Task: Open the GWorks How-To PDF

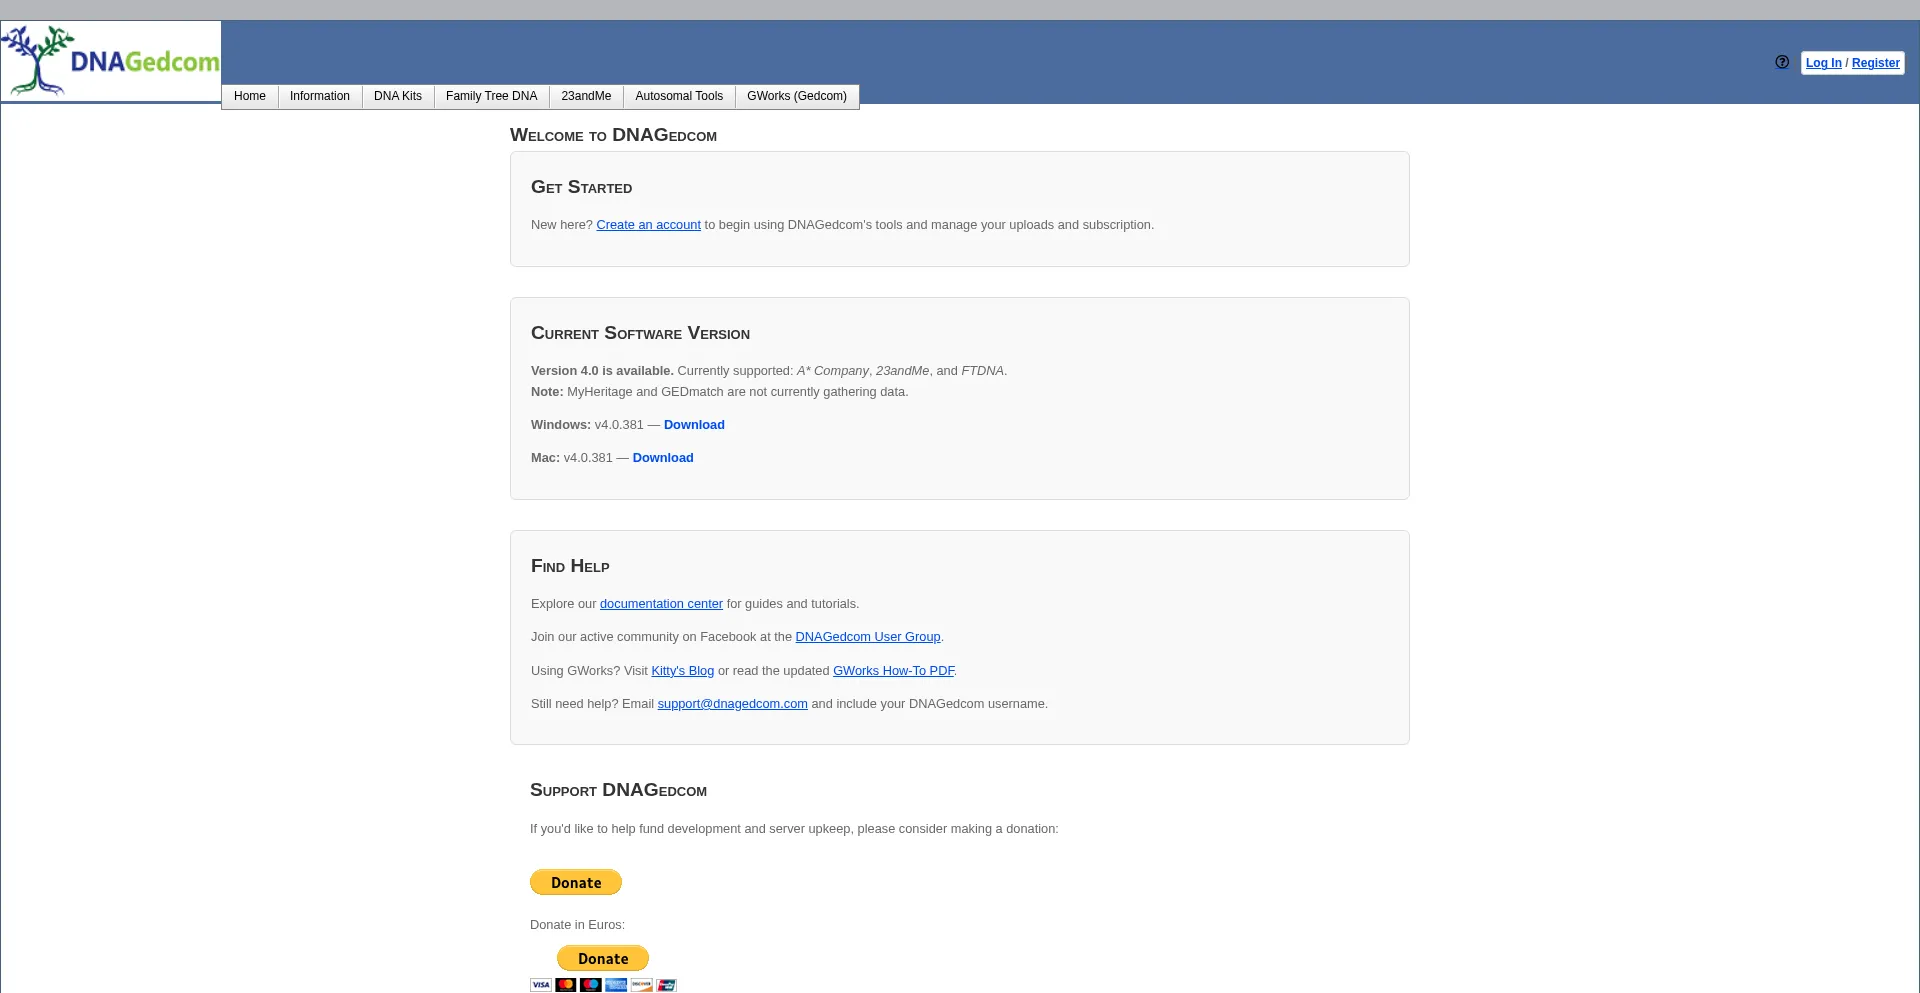Action: 893,670
